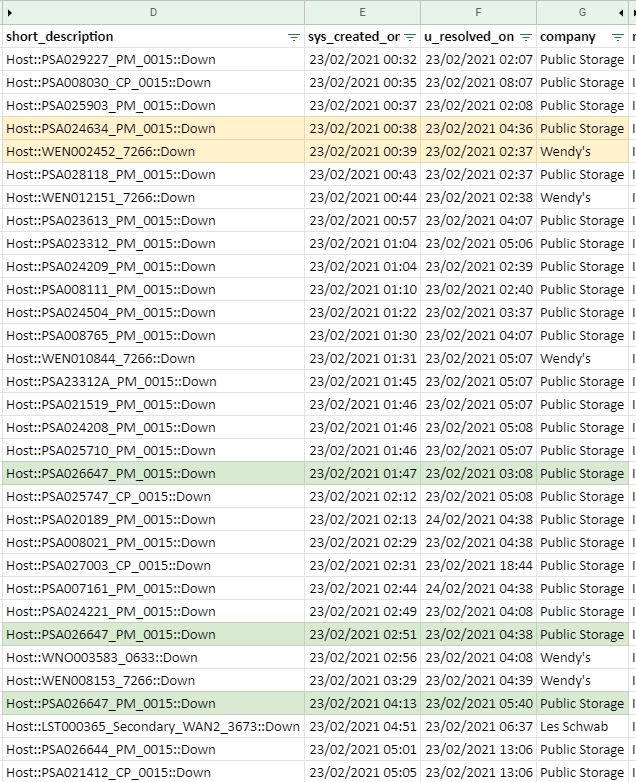Select cell Host::PSA021519_PM_0015::Down
Screen dimensions: 636x782
tap(154, 404)
